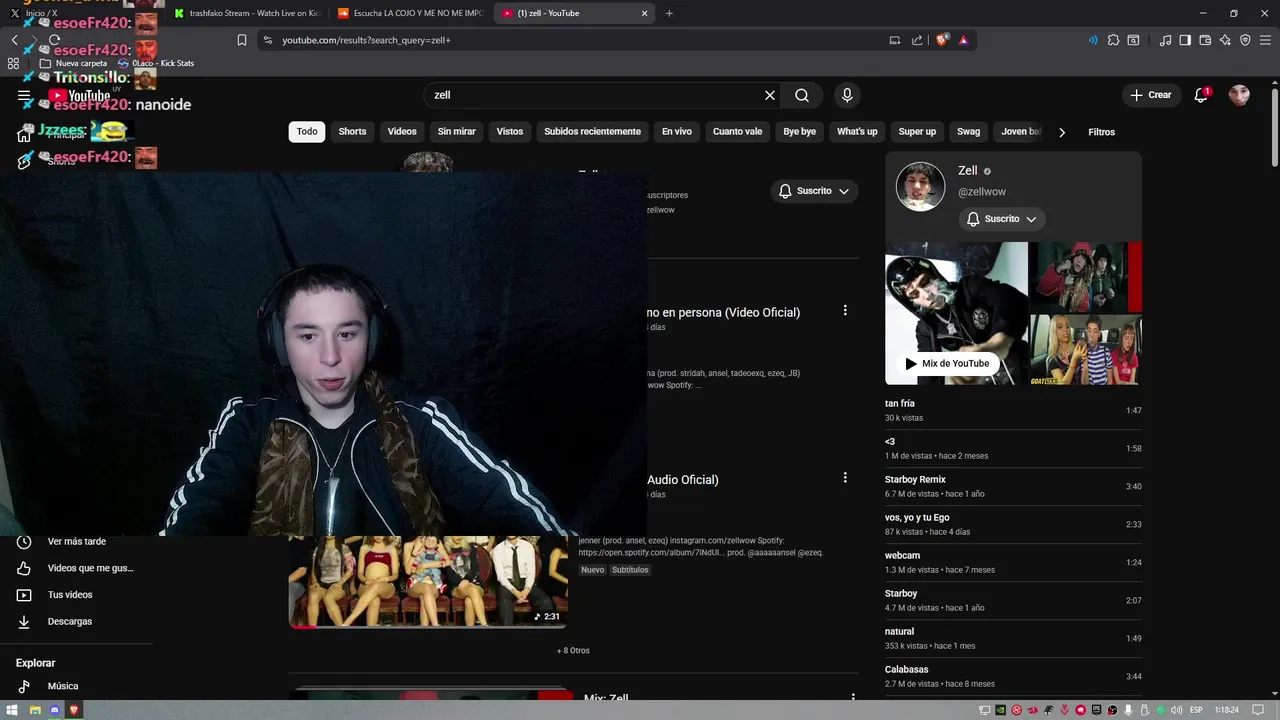This screenshot has width=1280, height=720.
Task: Open YouTube notifications bell
Action: (x=1201, y=95)
